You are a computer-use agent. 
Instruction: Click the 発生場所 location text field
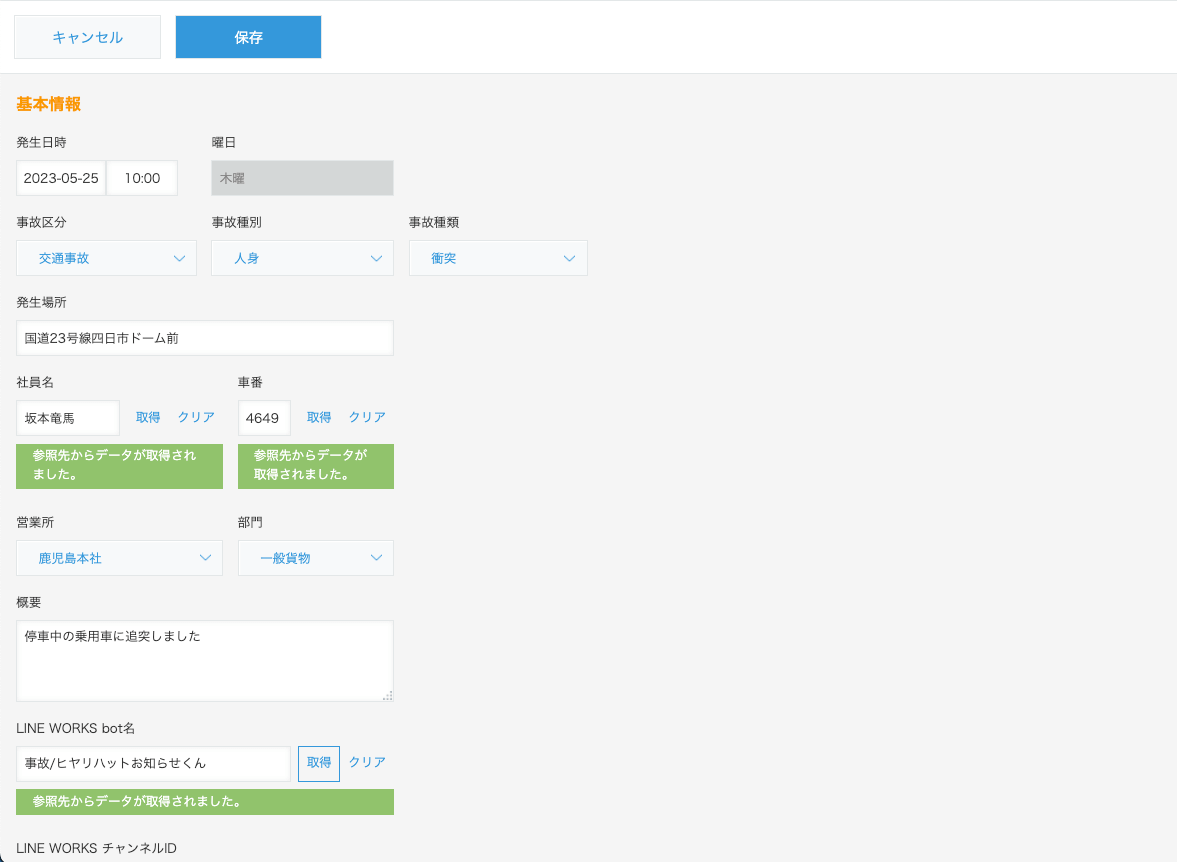coord(205,338)
